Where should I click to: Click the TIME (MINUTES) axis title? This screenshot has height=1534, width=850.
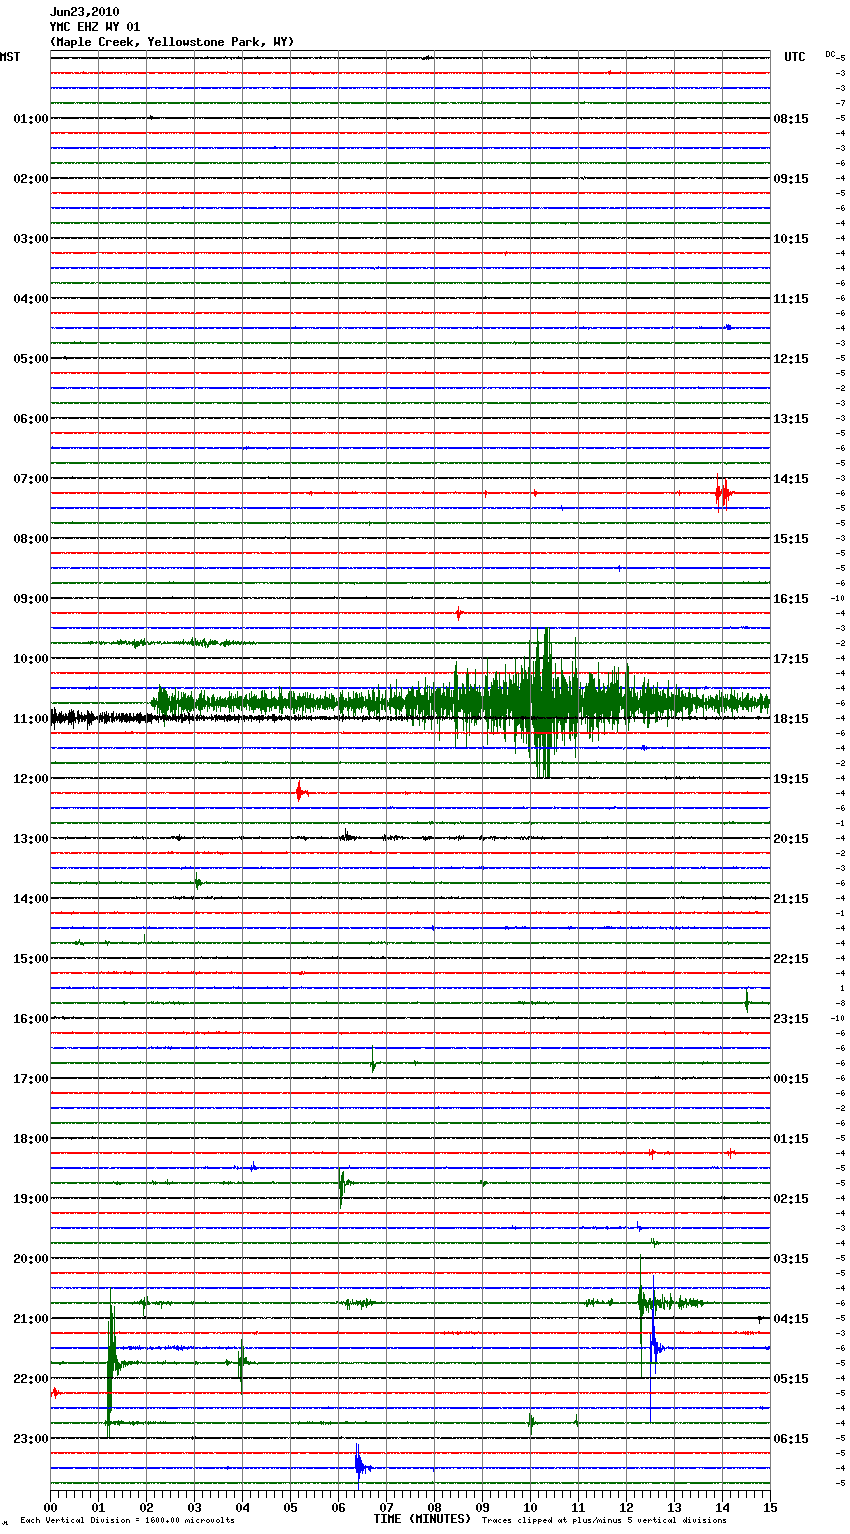point(422,1519)
